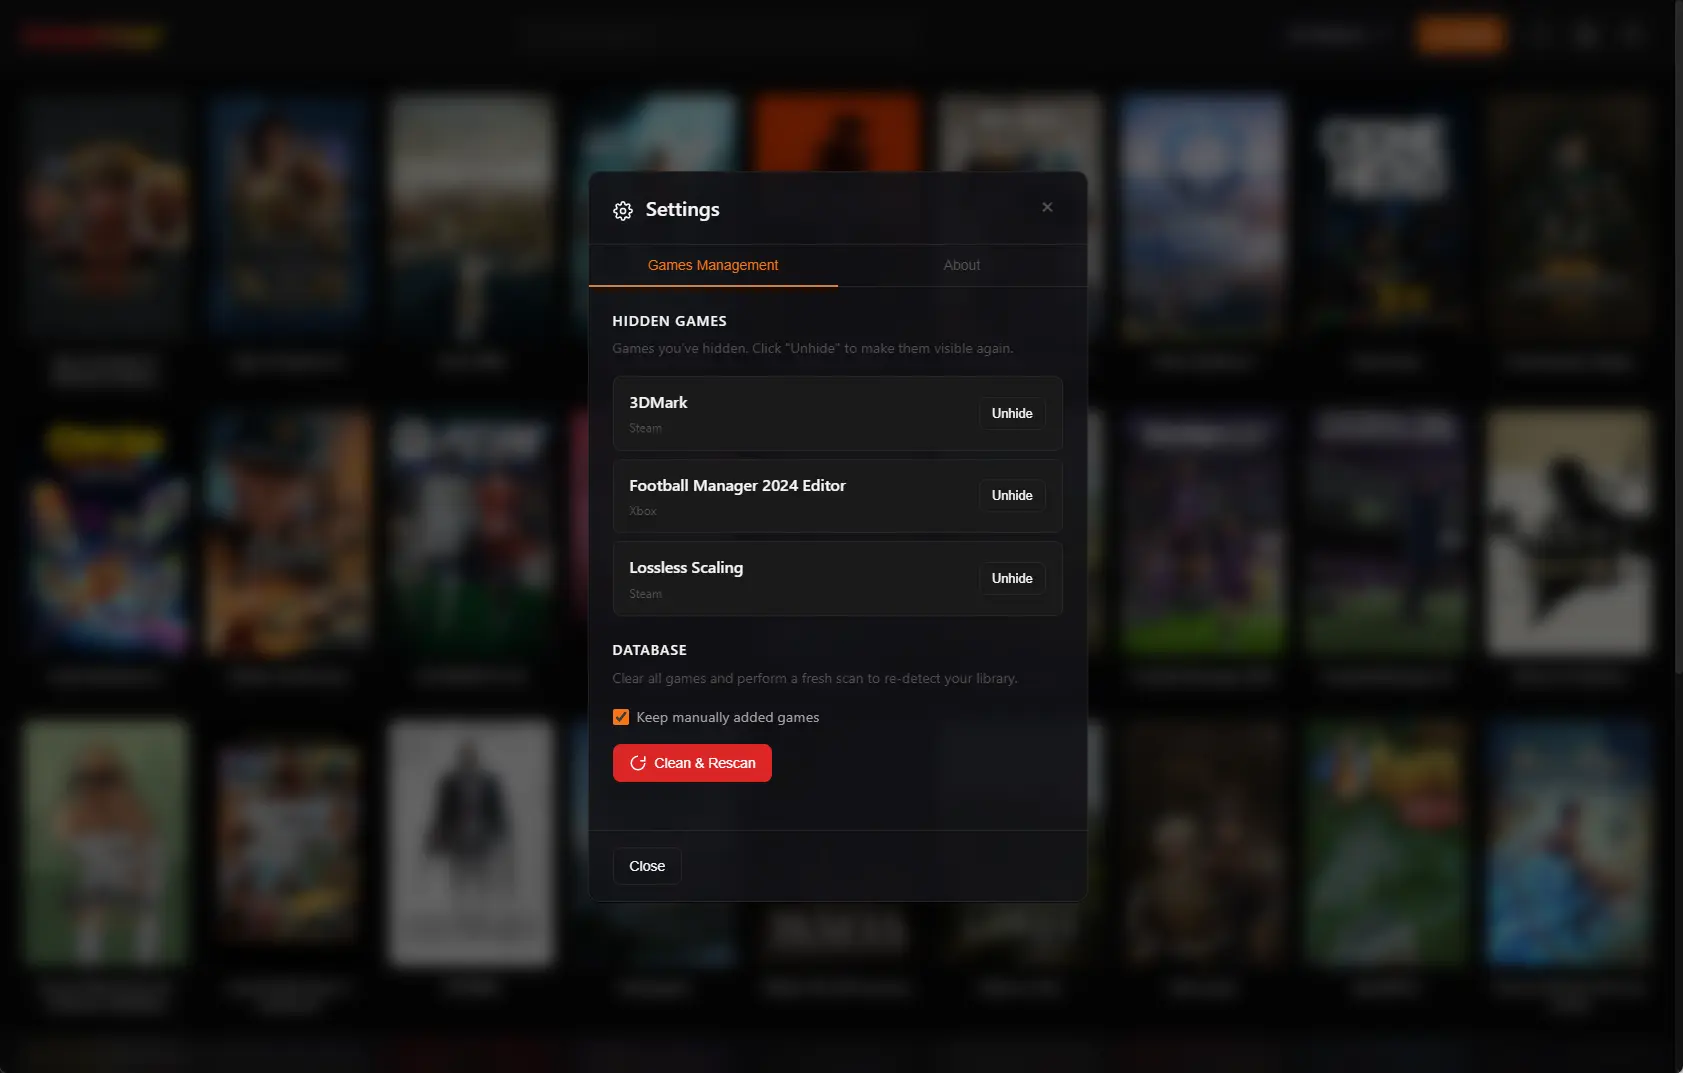The image size is (1683, 1073).
Task: Click the page vertical scrollbar
Action: point(1678,336)
